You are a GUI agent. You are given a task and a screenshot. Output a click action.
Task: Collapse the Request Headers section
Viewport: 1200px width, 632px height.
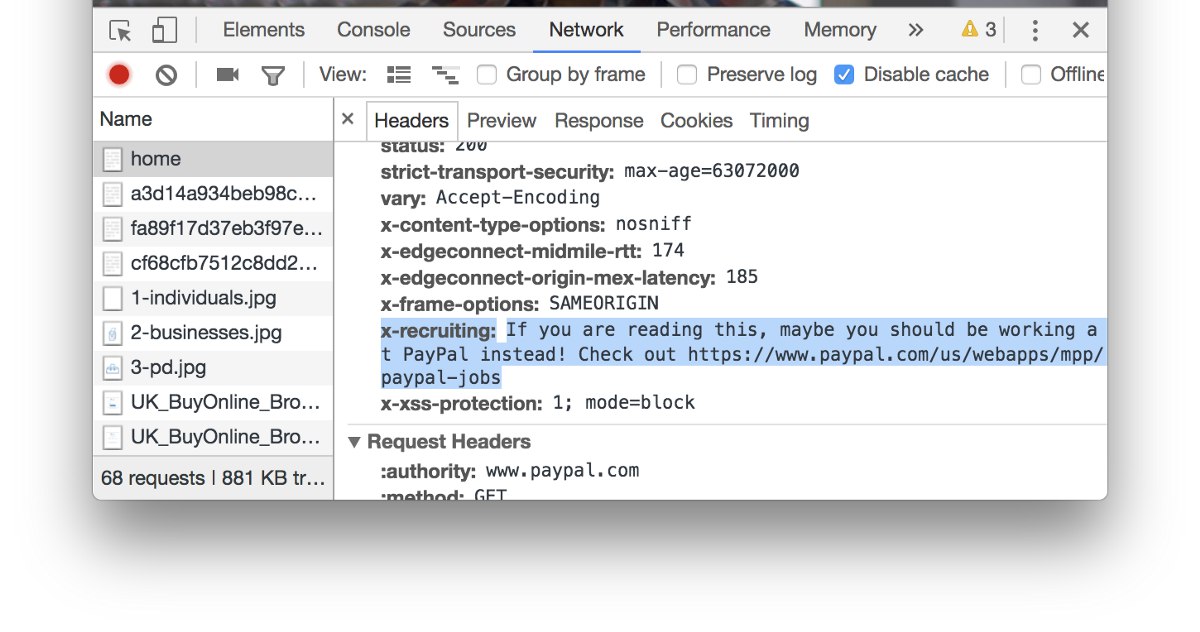[x=354, y=442]
